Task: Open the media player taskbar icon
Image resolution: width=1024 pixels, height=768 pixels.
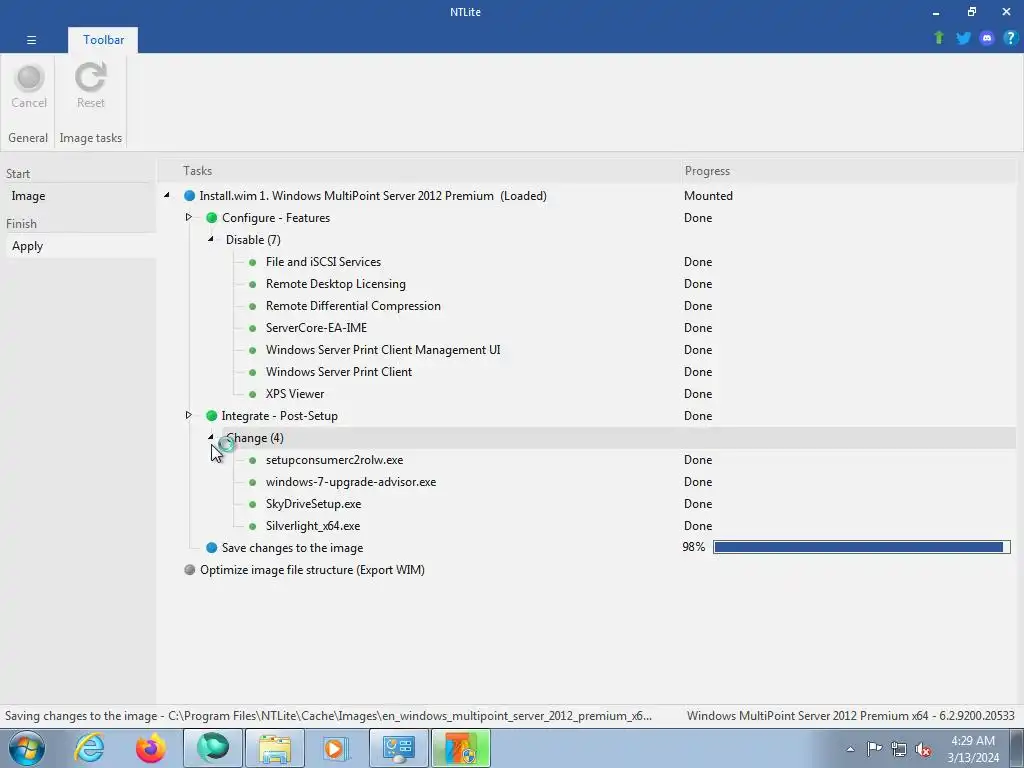Action: [x=337, y=748]
